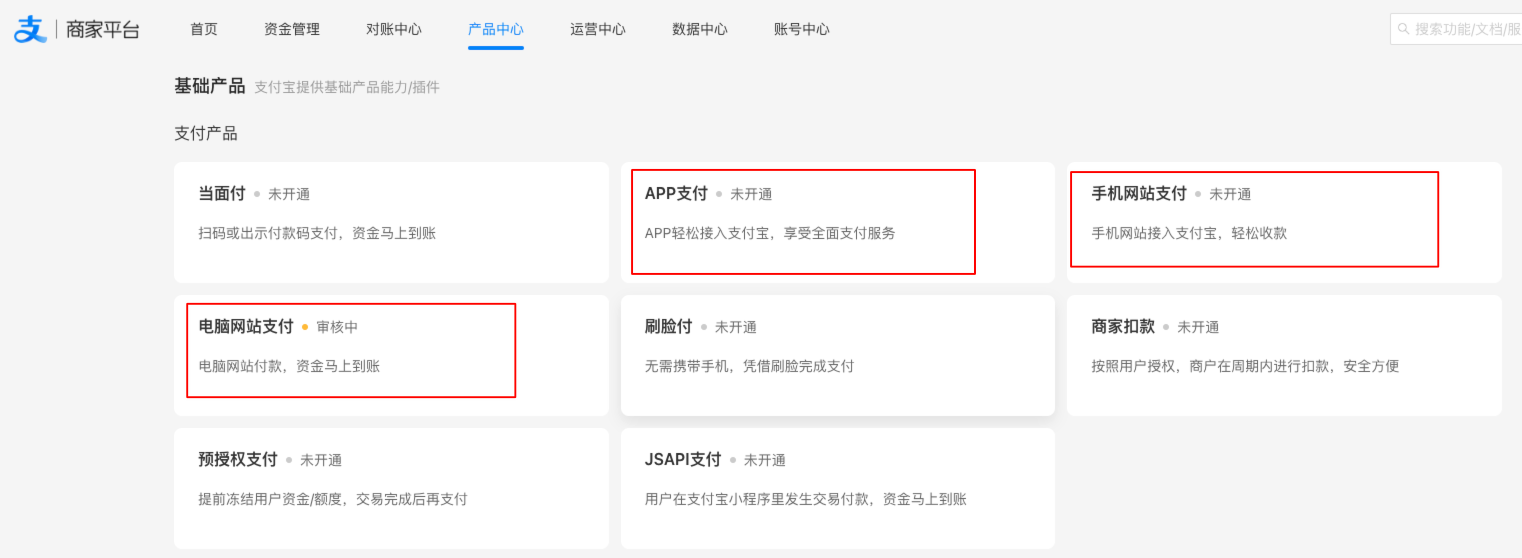
Task: Open the 刷脸付 product card
Action: pos(838,355)
